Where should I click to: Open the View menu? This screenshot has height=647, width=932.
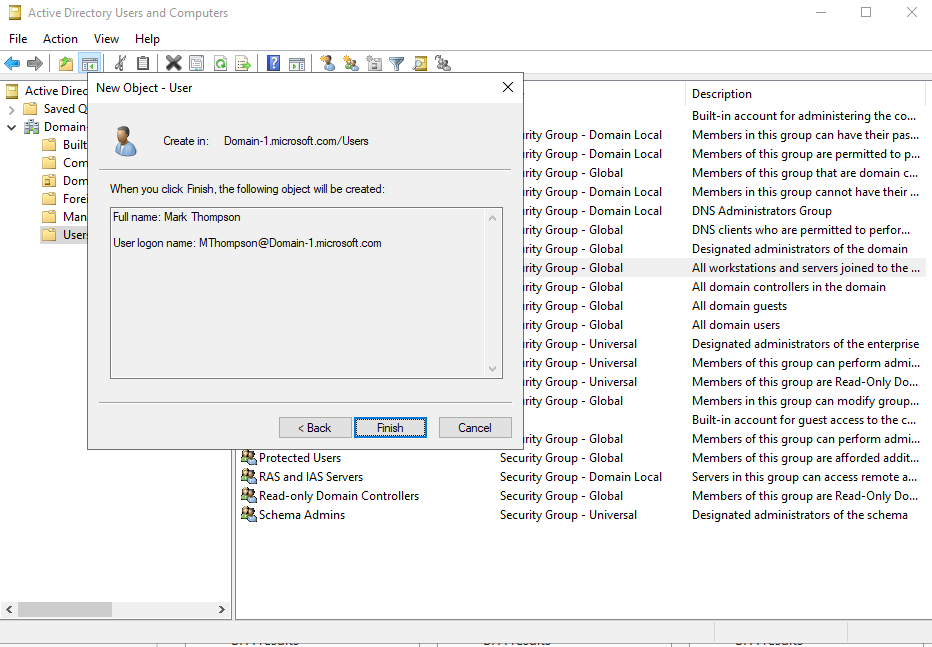tap(106, 38)
